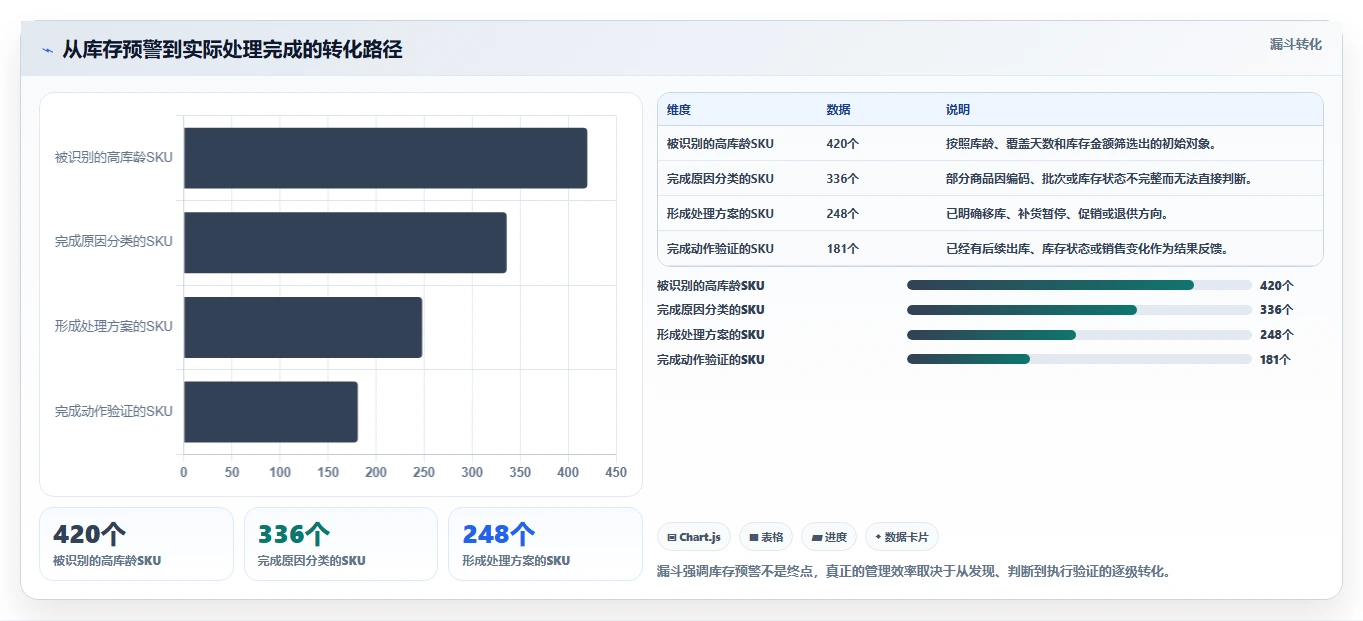The height and width of the screenshot is (621, 1363).
Task: Click the 420个 value in the table
Action: 843,144
